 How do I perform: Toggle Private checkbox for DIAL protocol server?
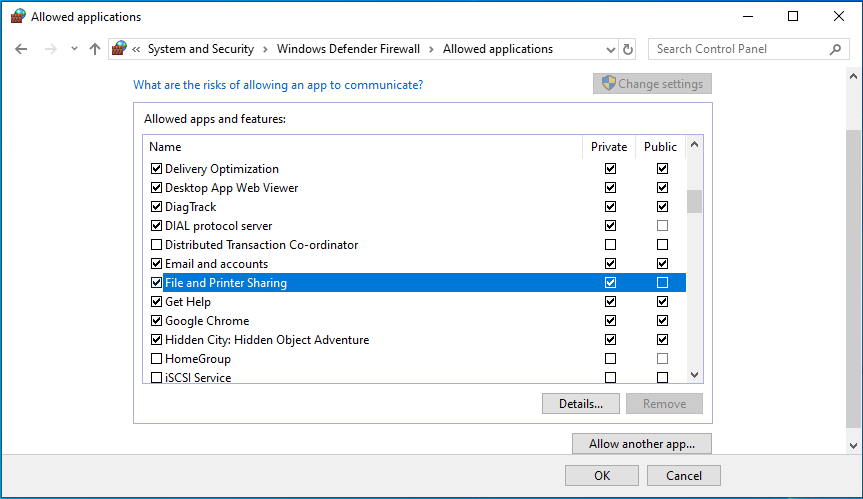click(x=610, y=226)
